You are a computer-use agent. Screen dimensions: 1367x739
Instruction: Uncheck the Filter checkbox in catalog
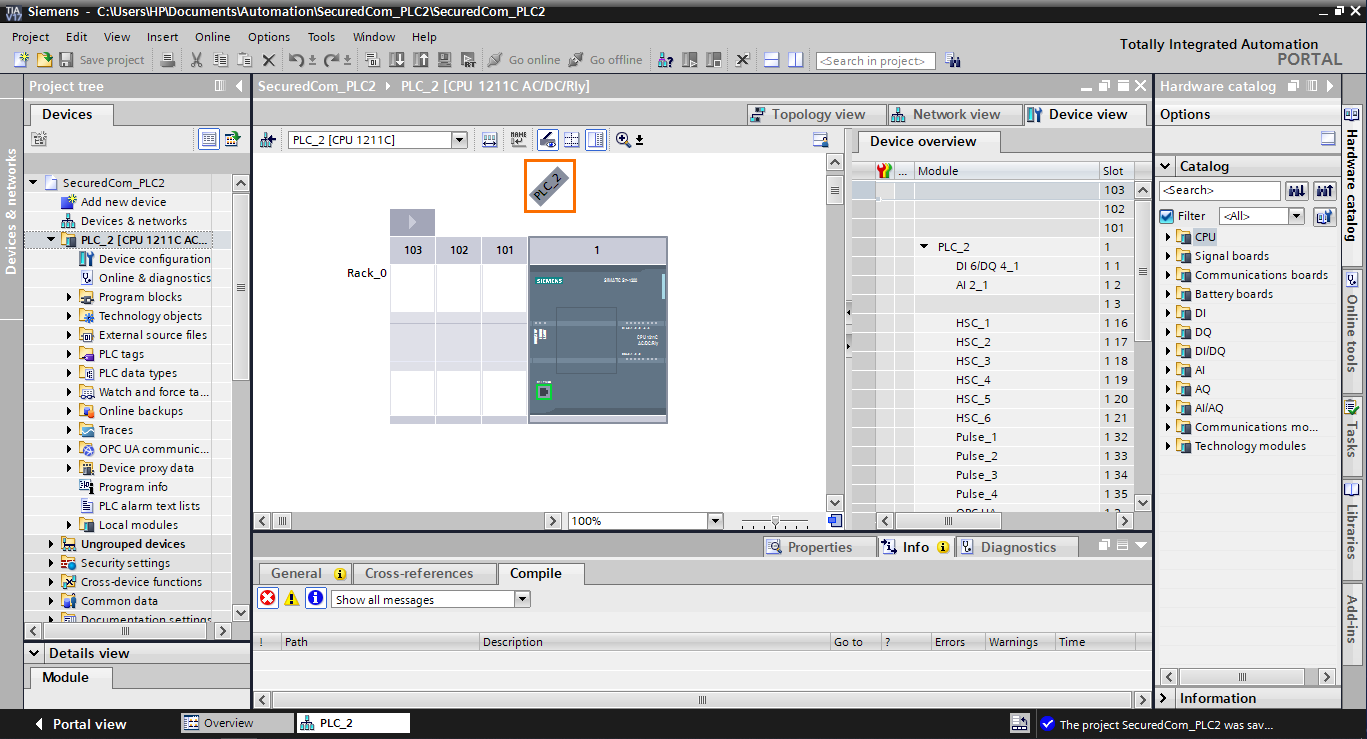[x=1166, y=216]
